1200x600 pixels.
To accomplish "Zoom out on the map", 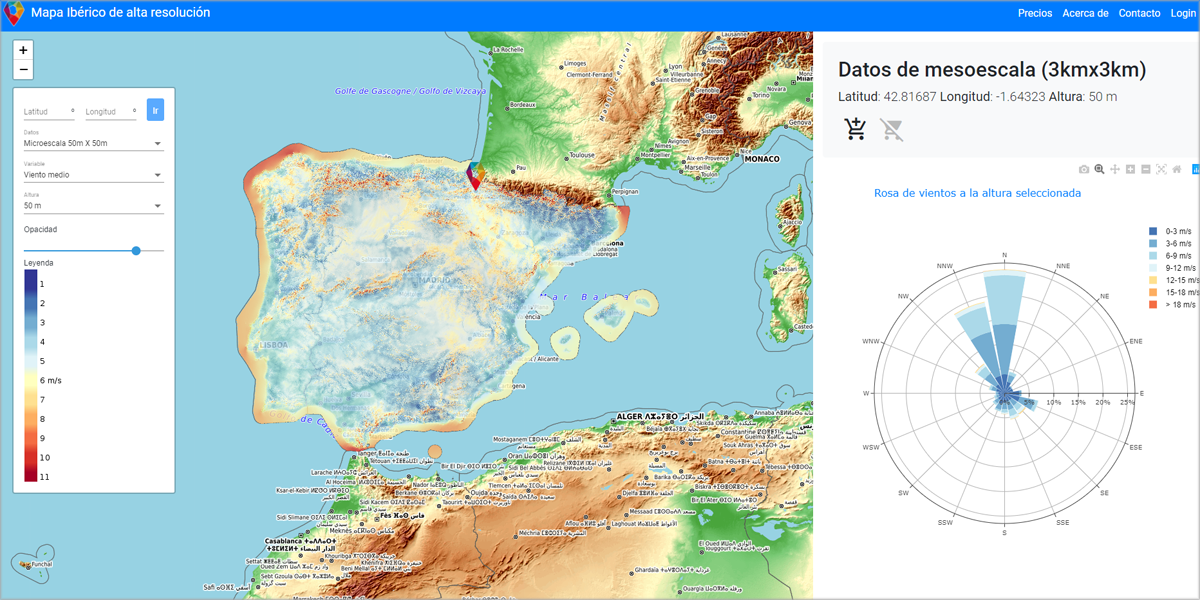I will [x=24, y=70].
